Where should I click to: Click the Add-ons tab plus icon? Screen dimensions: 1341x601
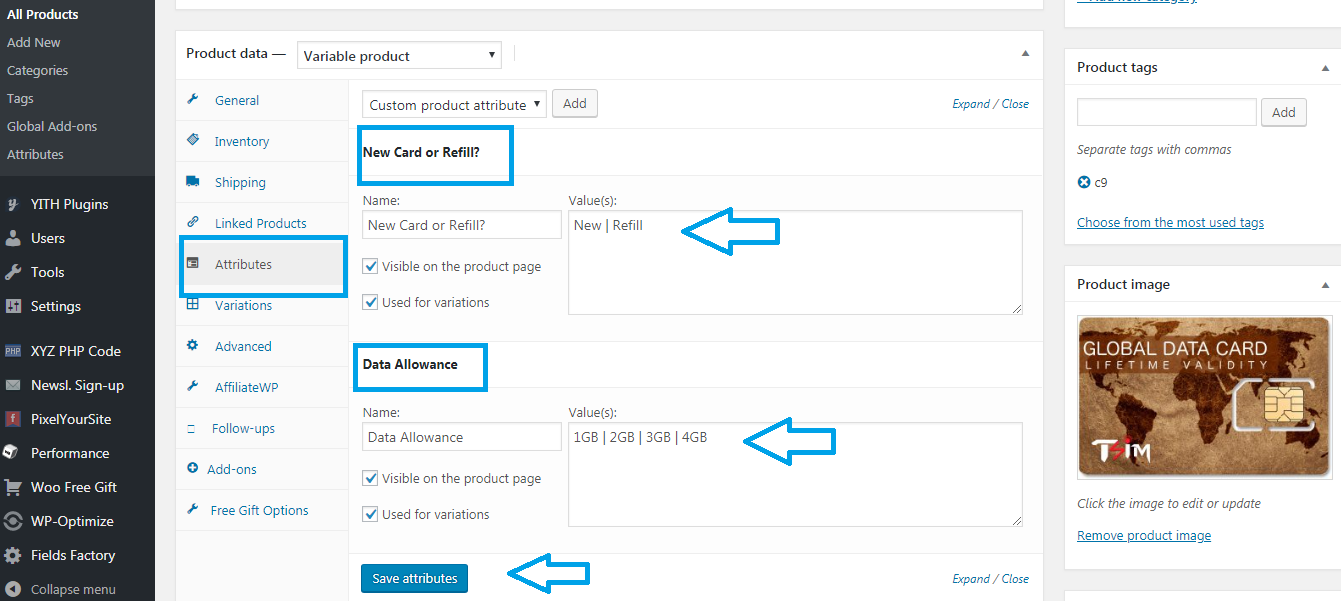pyautogui.click(x=193, y=469)
